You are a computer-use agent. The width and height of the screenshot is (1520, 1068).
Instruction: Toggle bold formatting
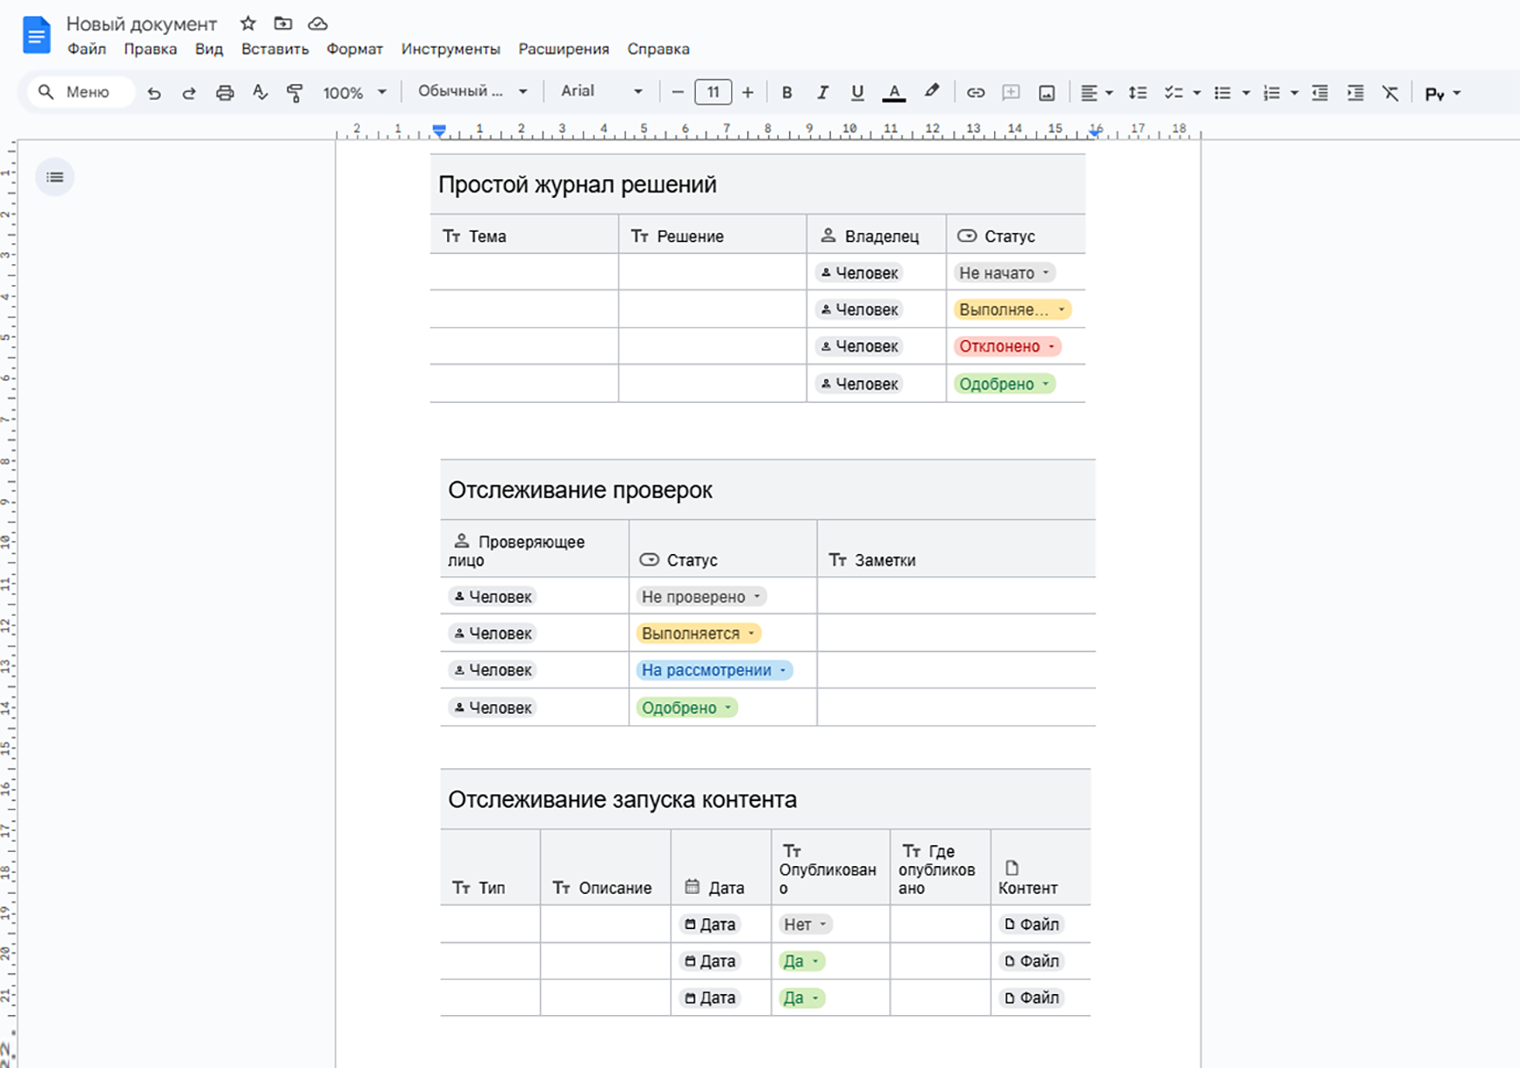tap(787, 92)
